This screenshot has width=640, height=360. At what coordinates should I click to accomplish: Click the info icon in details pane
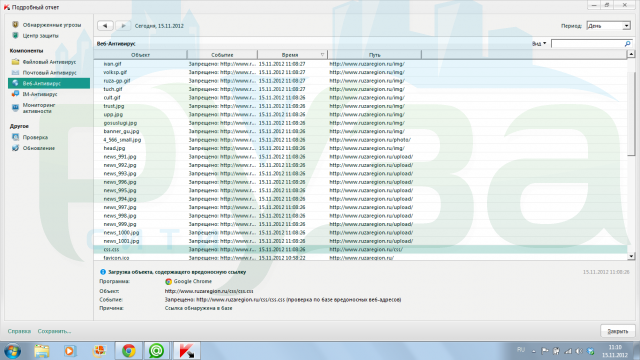[102, 272]
